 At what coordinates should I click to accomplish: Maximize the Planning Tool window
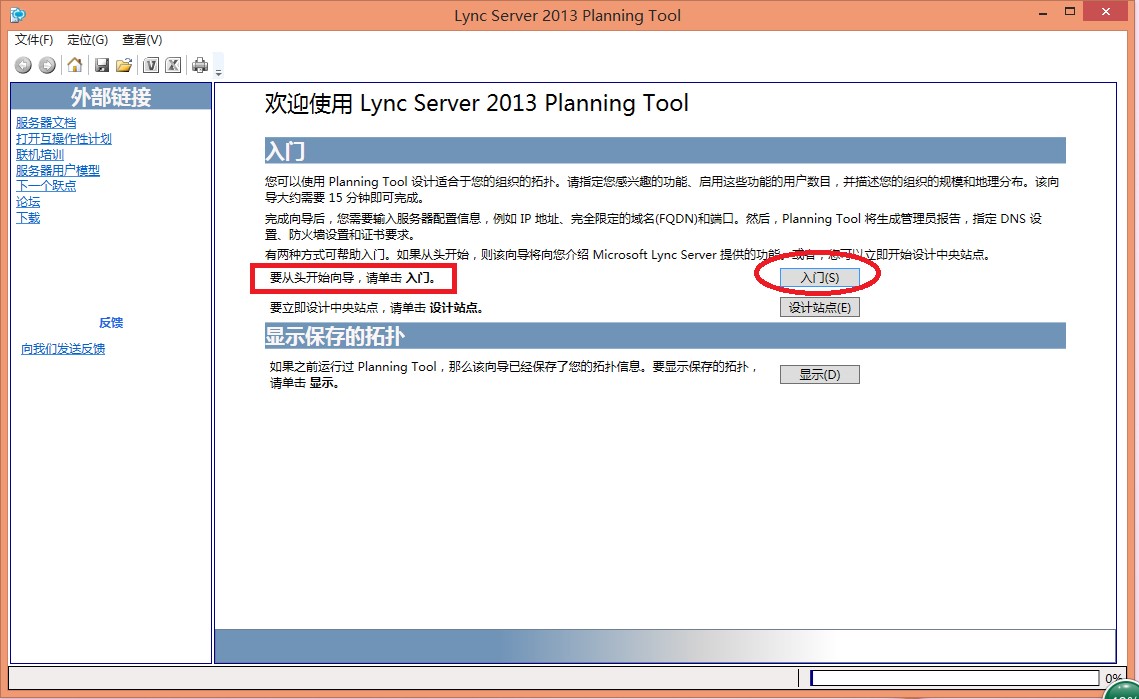[x=1069, y=12]
